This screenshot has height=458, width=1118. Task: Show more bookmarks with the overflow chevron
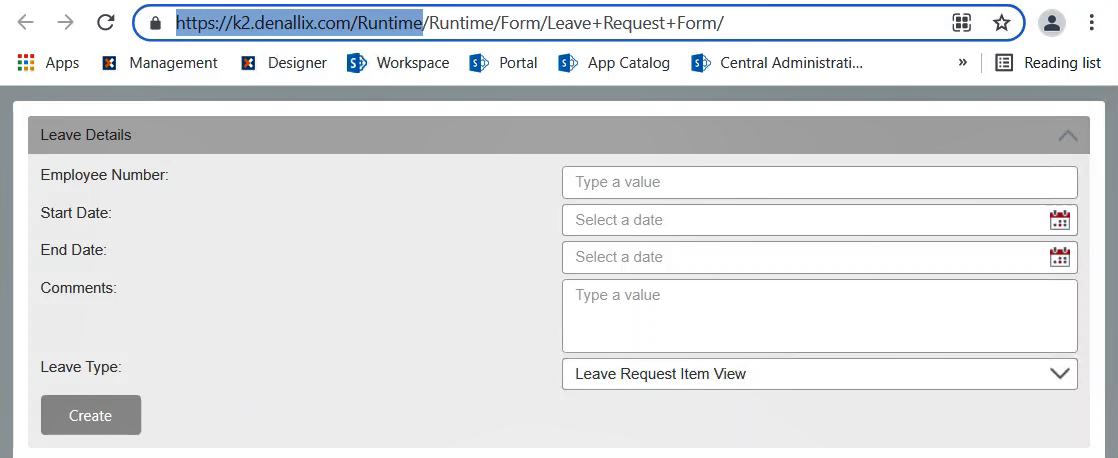962,63
